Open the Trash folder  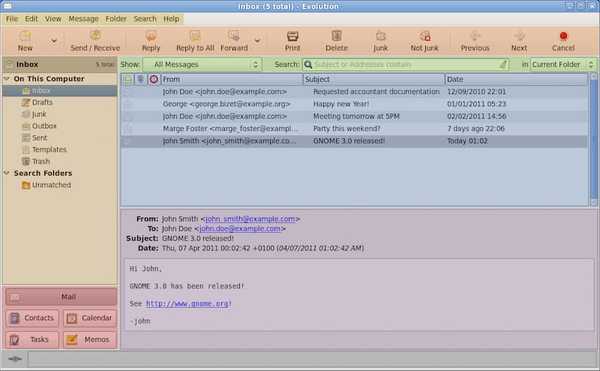click(41, 161)
